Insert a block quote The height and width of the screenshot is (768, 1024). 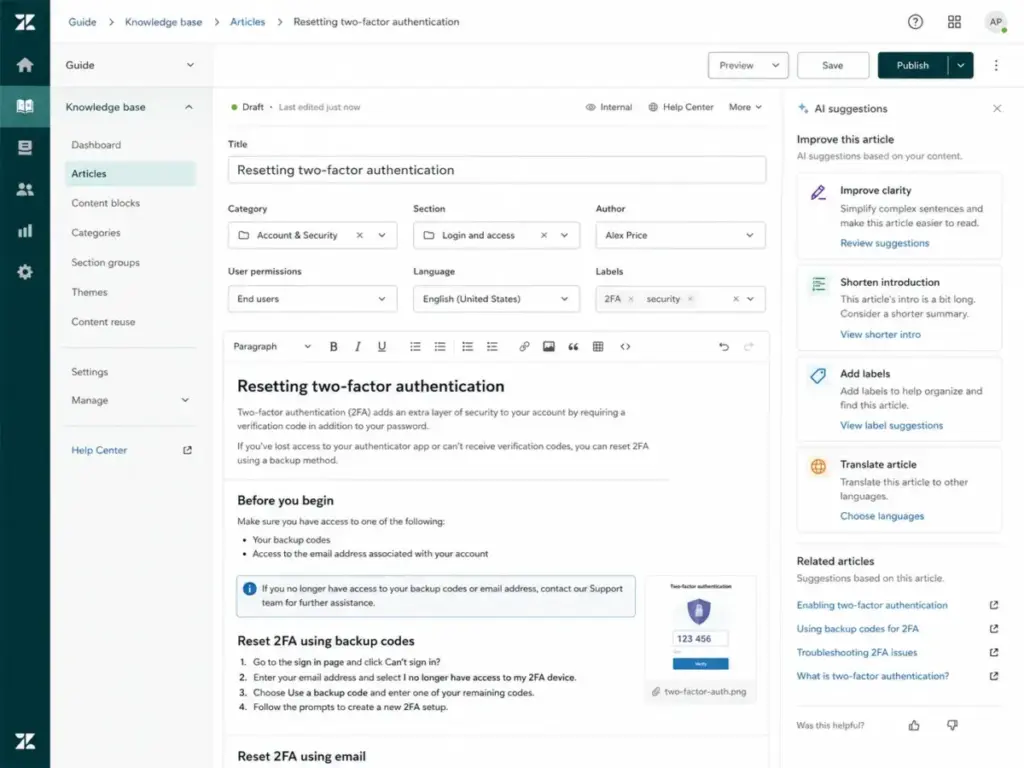point(573,347)
